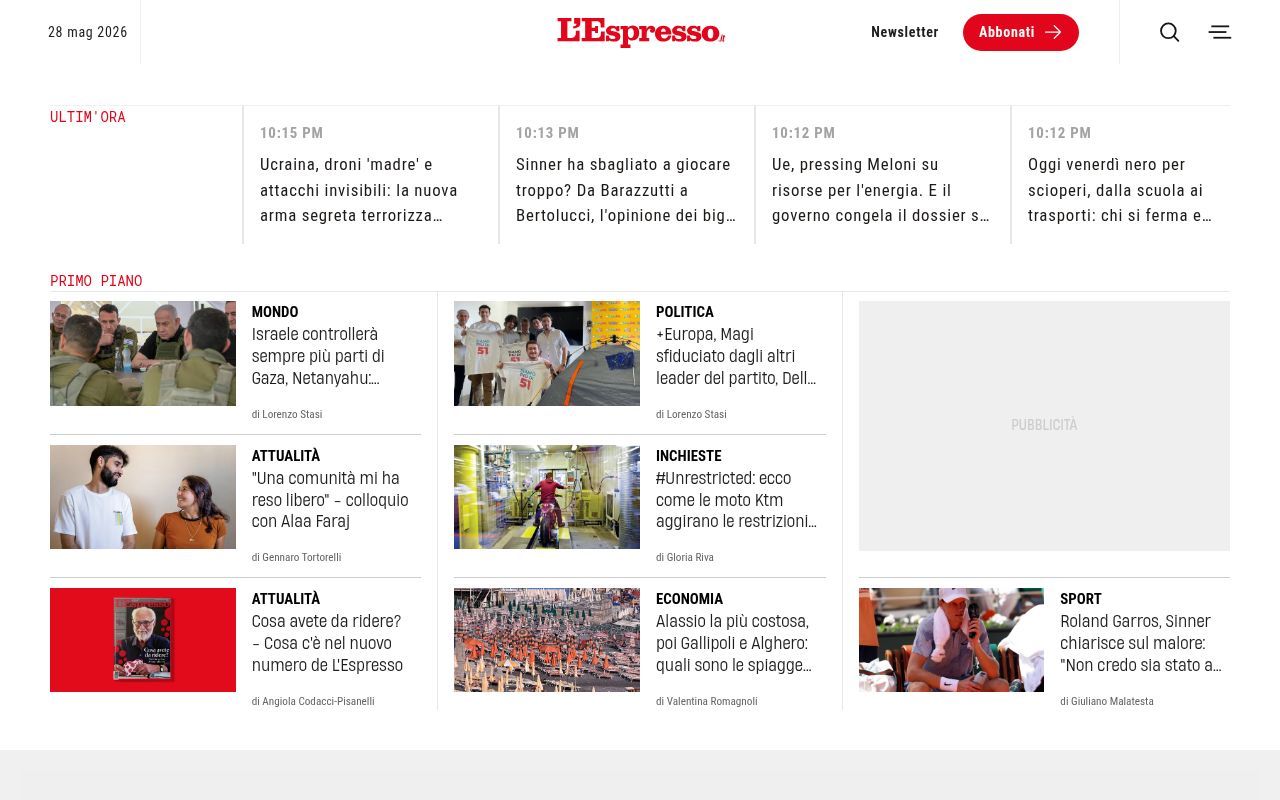Click the red magazine cover thumbnail
Image resolution: width=1280 pixels, height=800 pixels.
(x=143, y=640)
